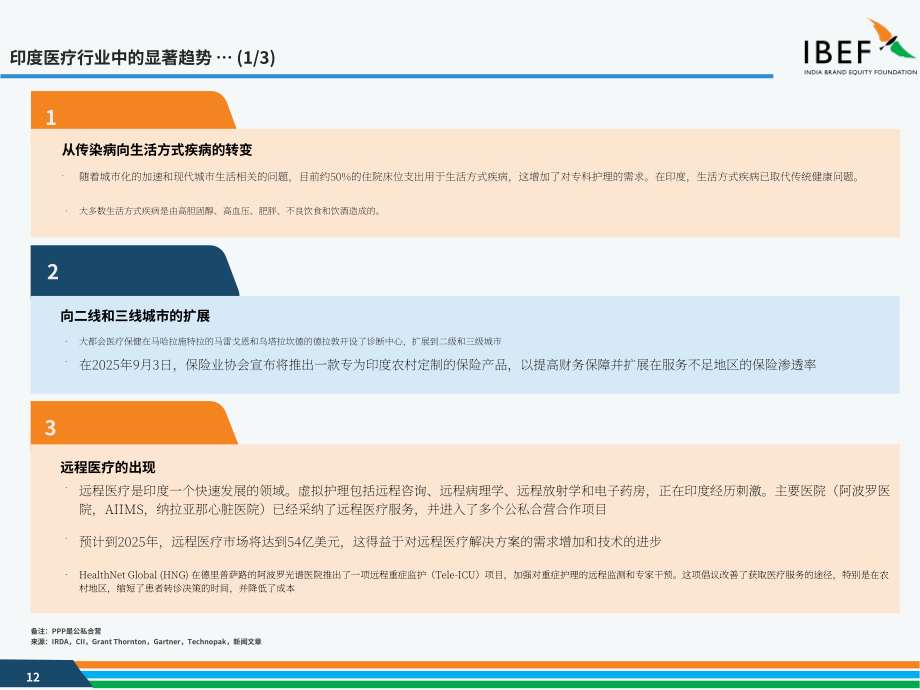
Task: Select the slide title 印度医疗行业中的显著趋势
Action: (x=110, y=58)
